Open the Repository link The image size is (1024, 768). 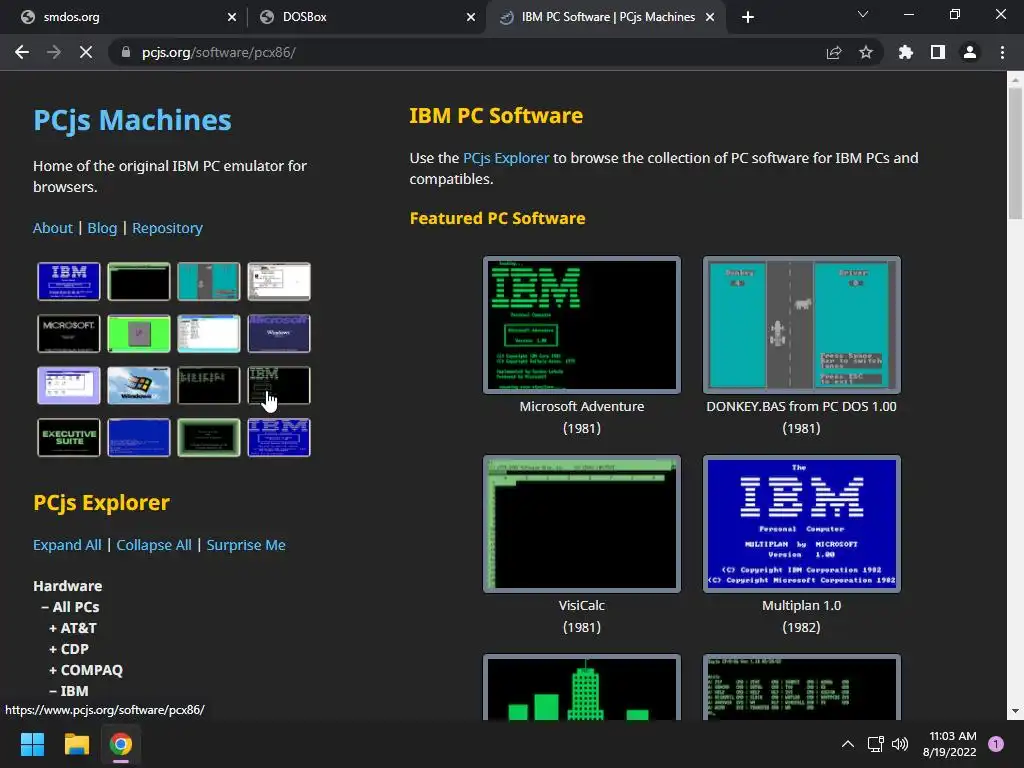coord(167,228)
